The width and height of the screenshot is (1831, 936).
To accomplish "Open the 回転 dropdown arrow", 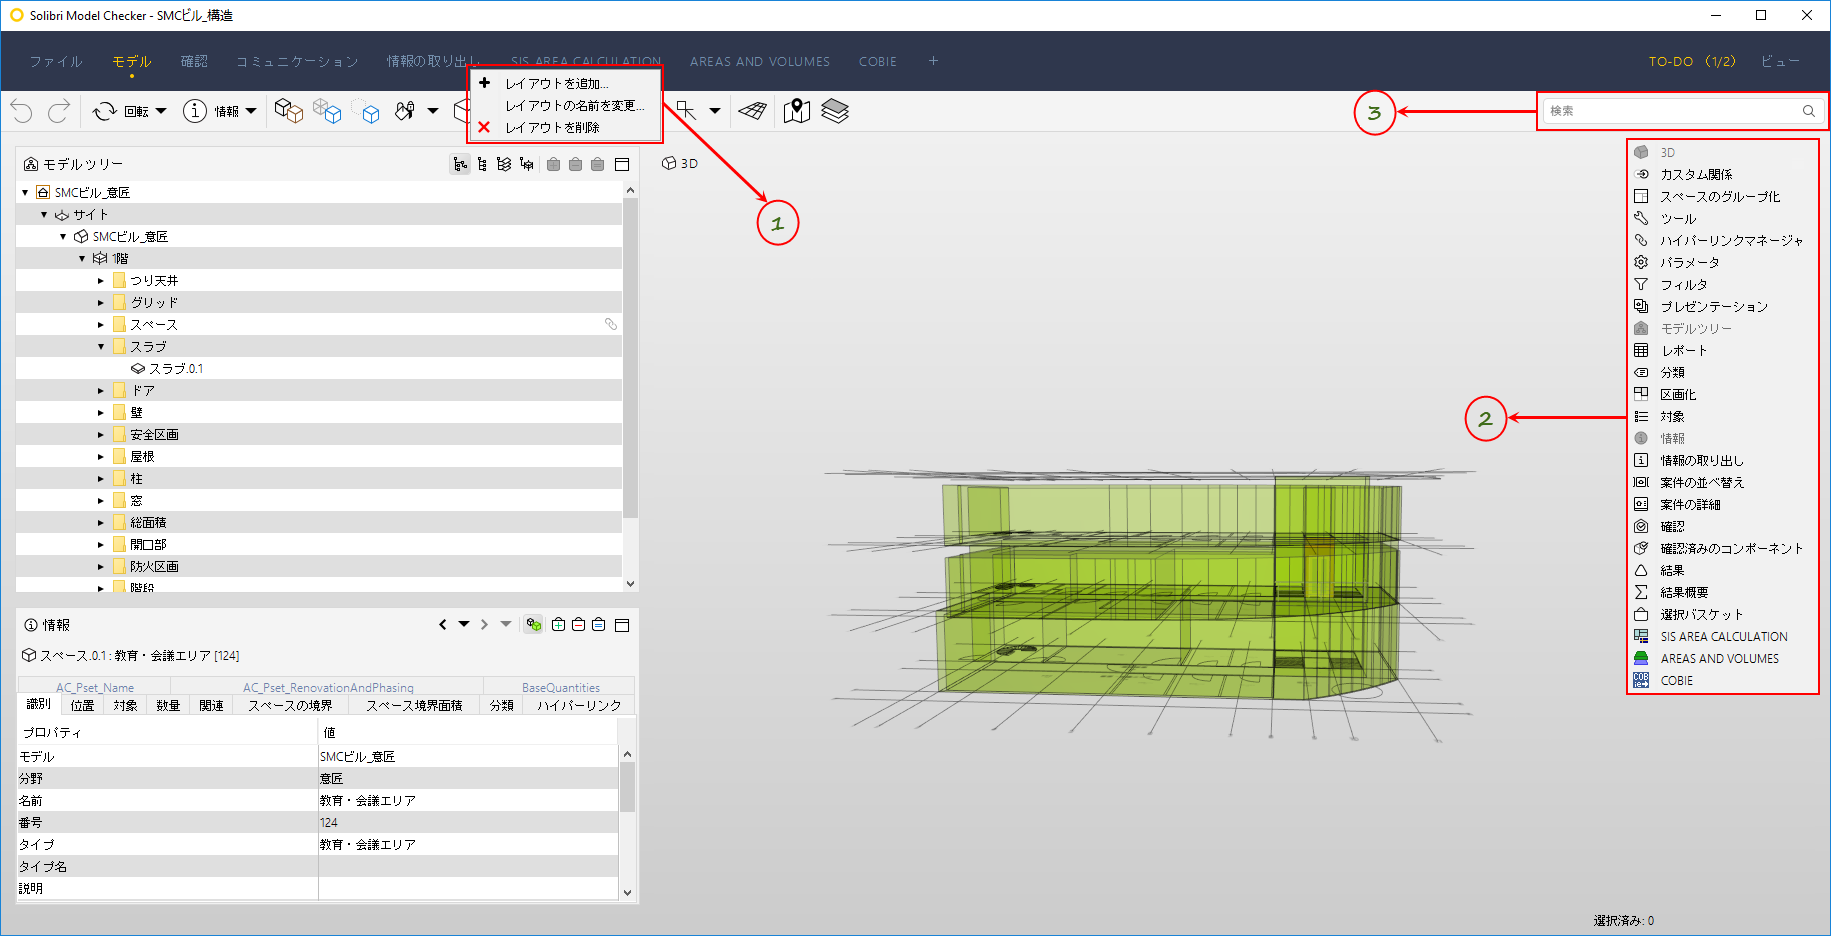I will pos(161,111).
